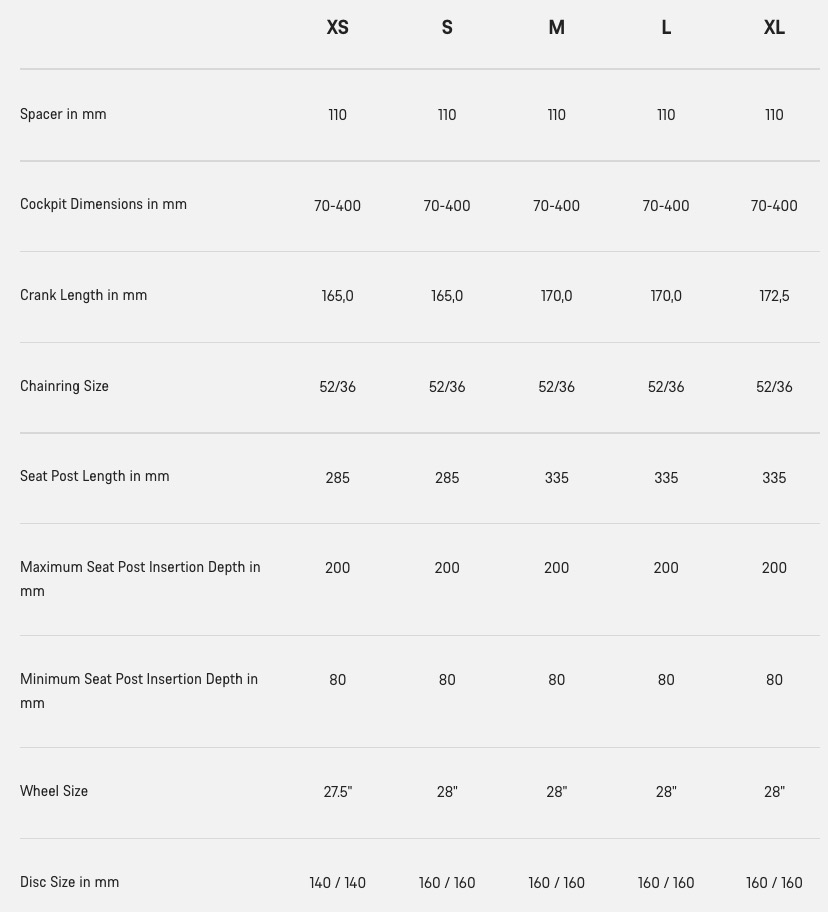Screen dimensions: 828x912
Task: Select the L size column header
Action: [x=666, y=27]
